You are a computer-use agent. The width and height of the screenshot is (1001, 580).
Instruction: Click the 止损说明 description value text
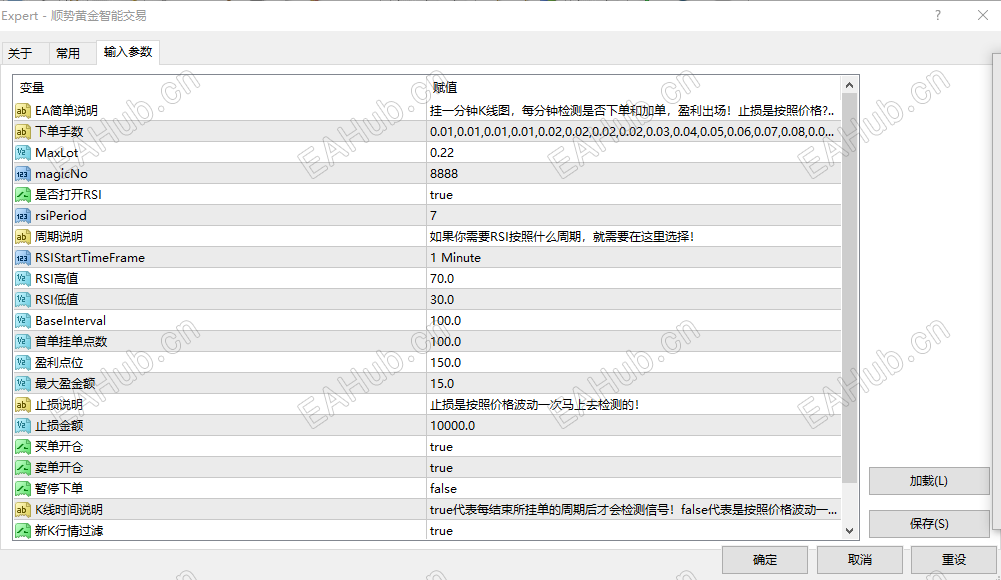coord(534,405)
